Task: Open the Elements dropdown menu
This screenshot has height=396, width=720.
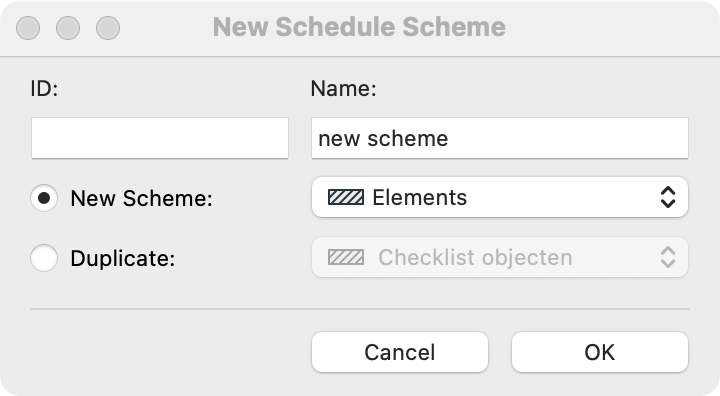Action: click(500, 198)
